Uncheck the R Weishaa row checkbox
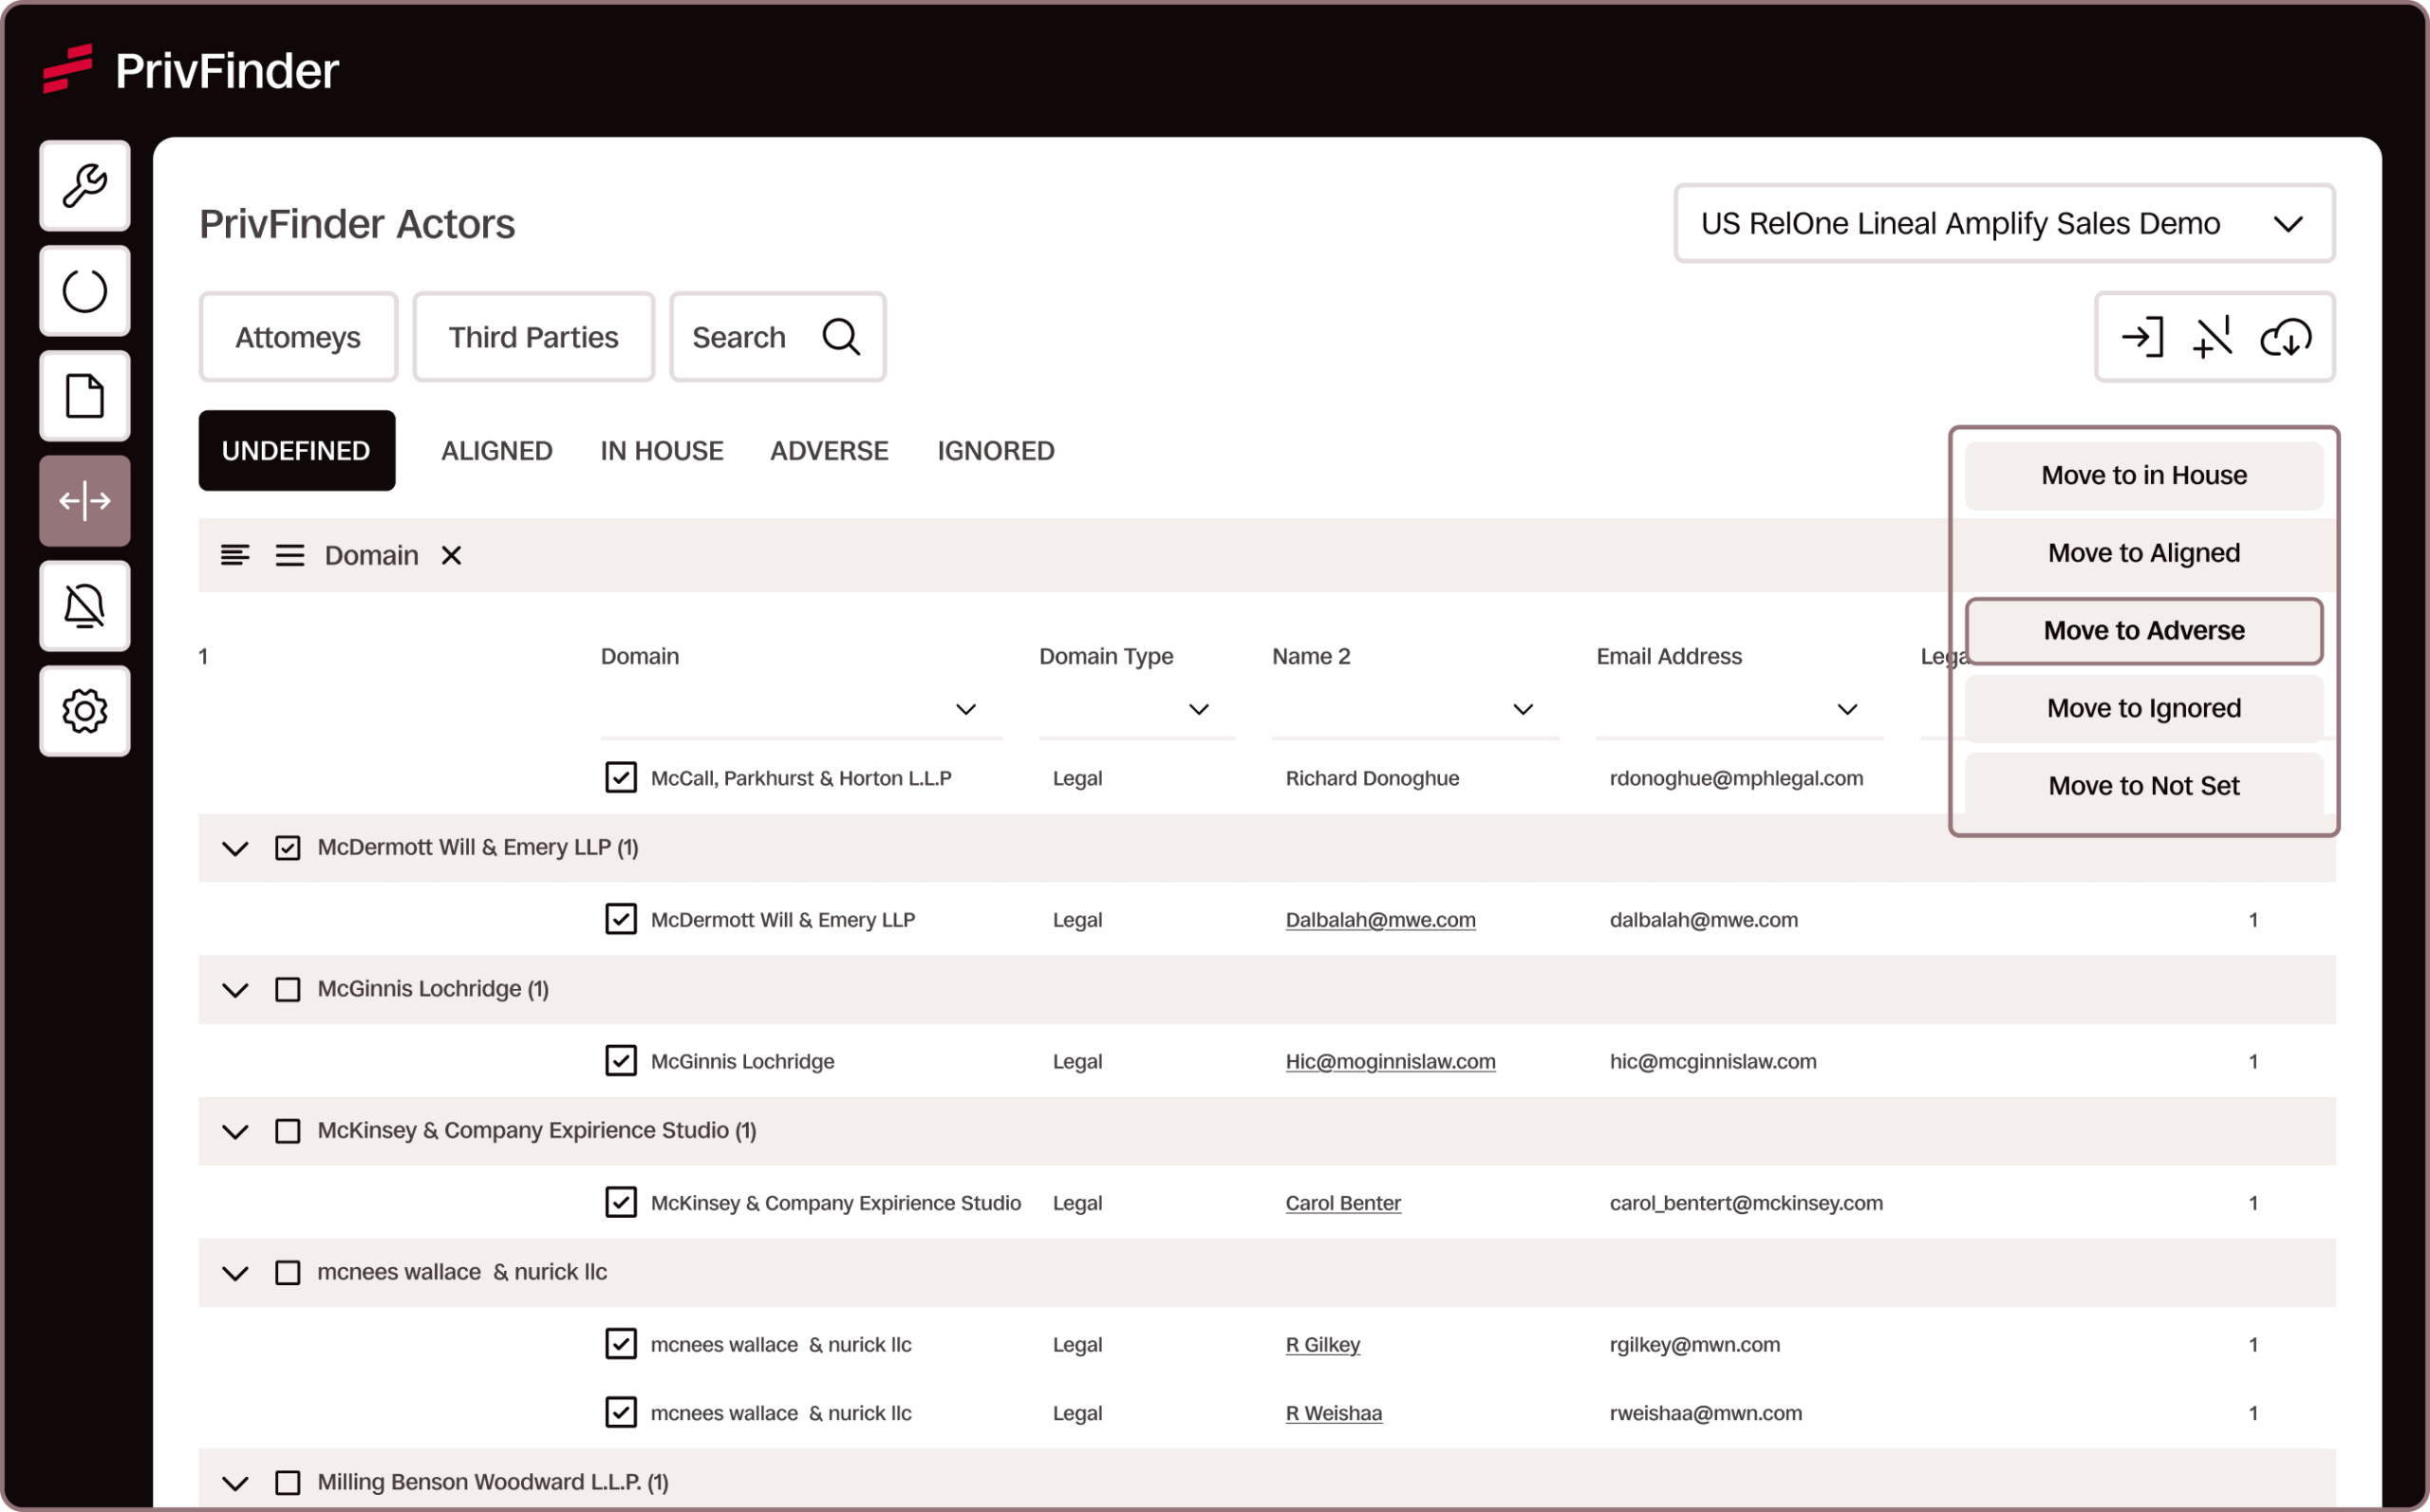Image resolution: width=2430 pixels, height=1512 pixels. 620,1412
